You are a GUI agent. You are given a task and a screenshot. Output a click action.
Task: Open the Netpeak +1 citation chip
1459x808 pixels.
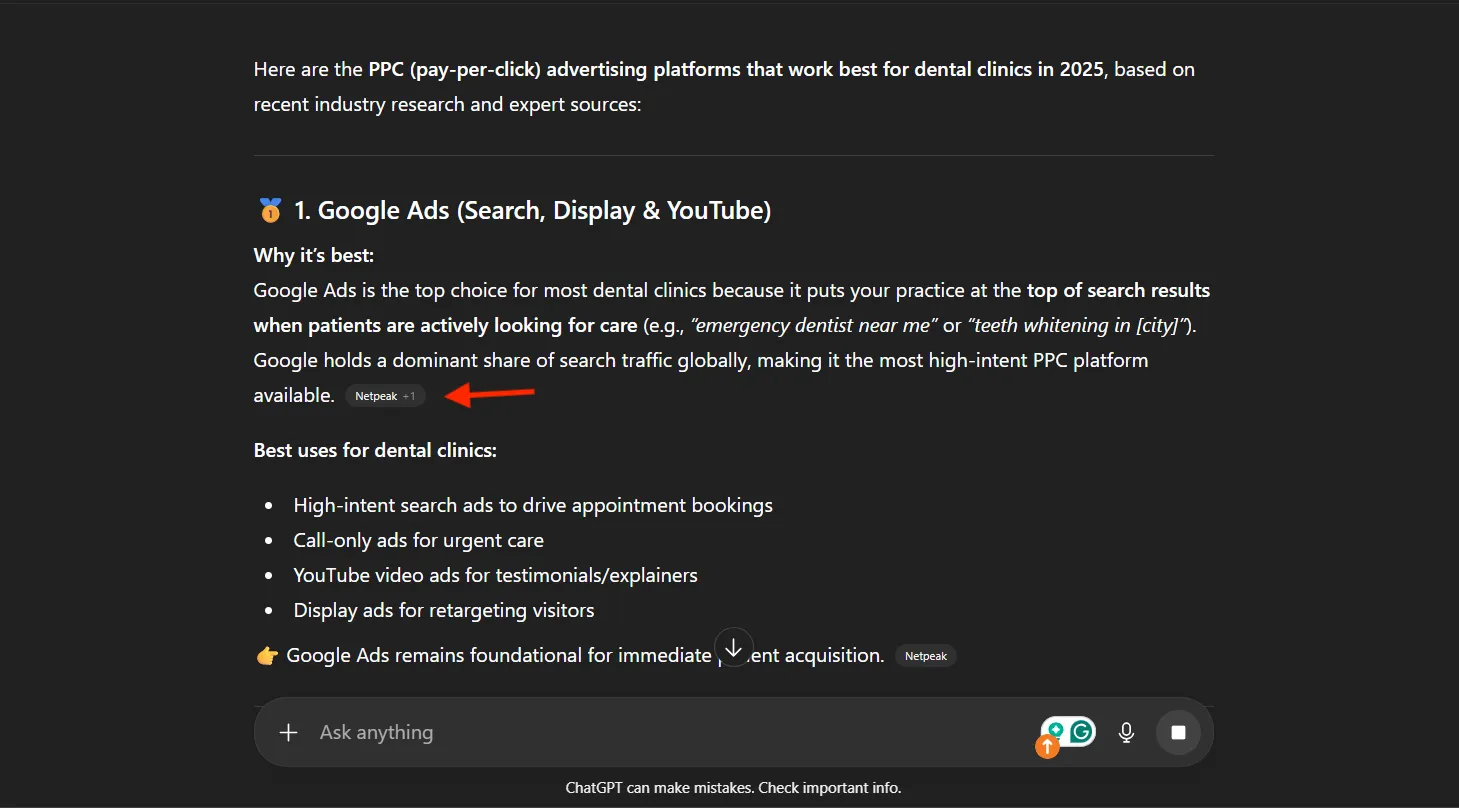385,396
